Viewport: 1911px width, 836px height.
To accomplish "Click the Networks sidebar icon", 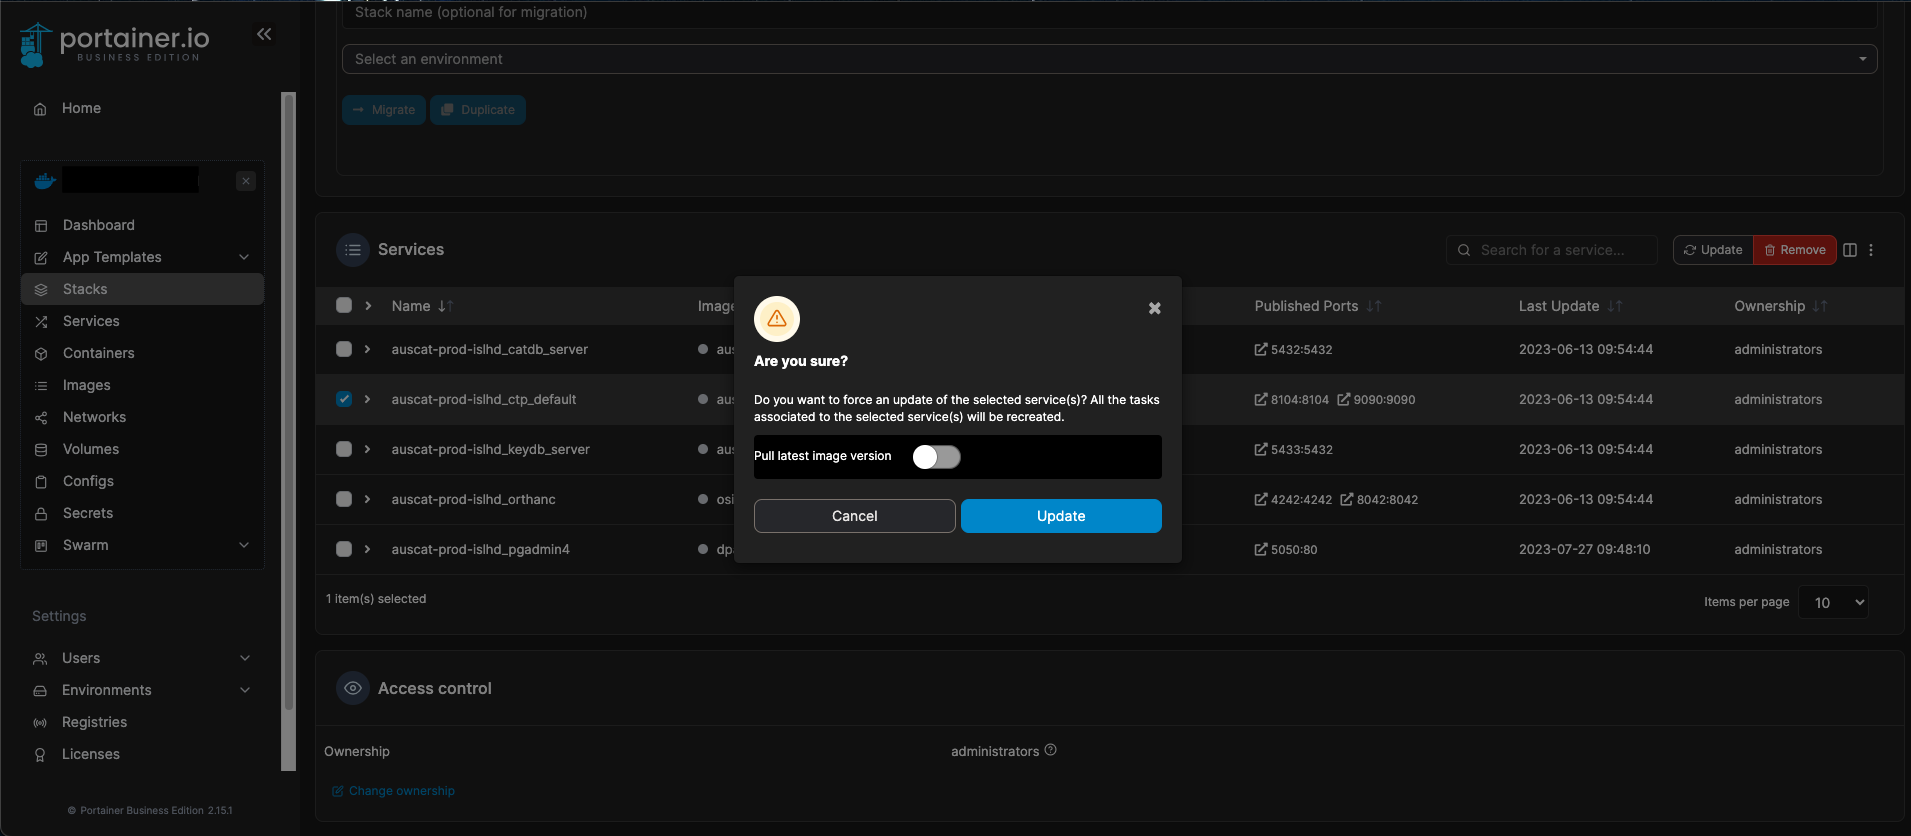I will tap(41, 418).
